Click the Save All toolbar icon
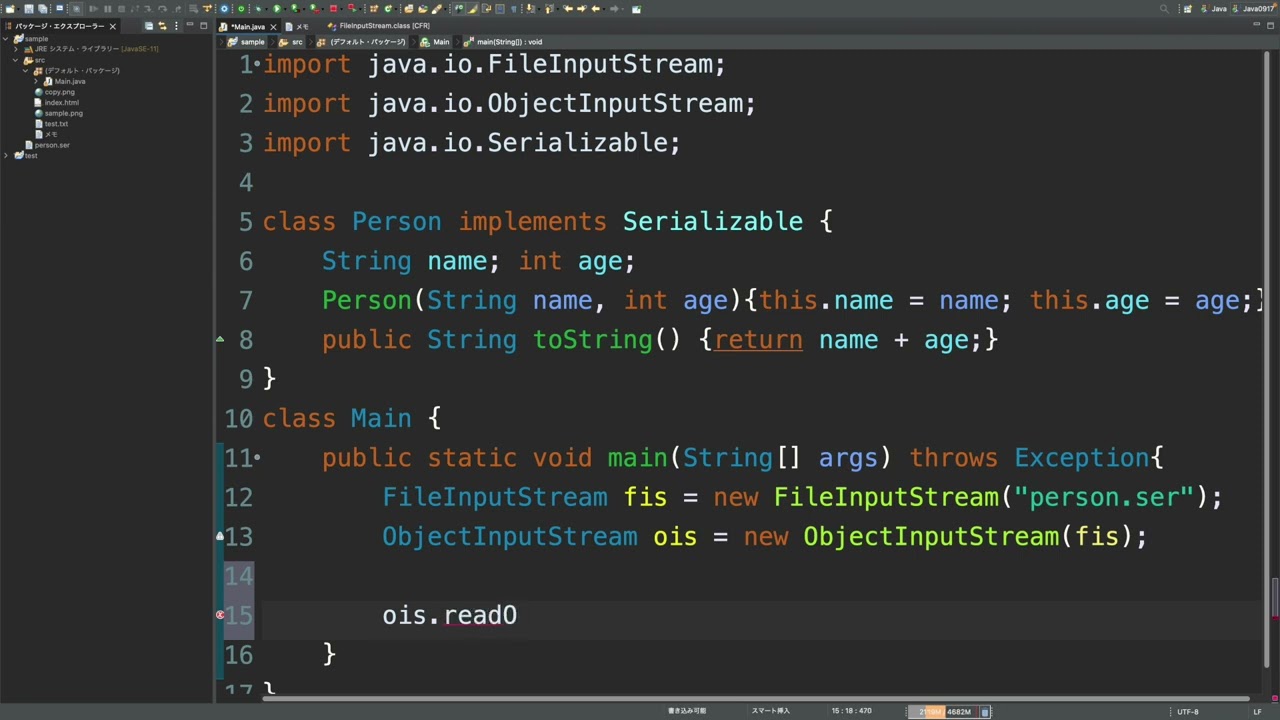The height and width of the screenshot is (720, 1280). point(42,9)
